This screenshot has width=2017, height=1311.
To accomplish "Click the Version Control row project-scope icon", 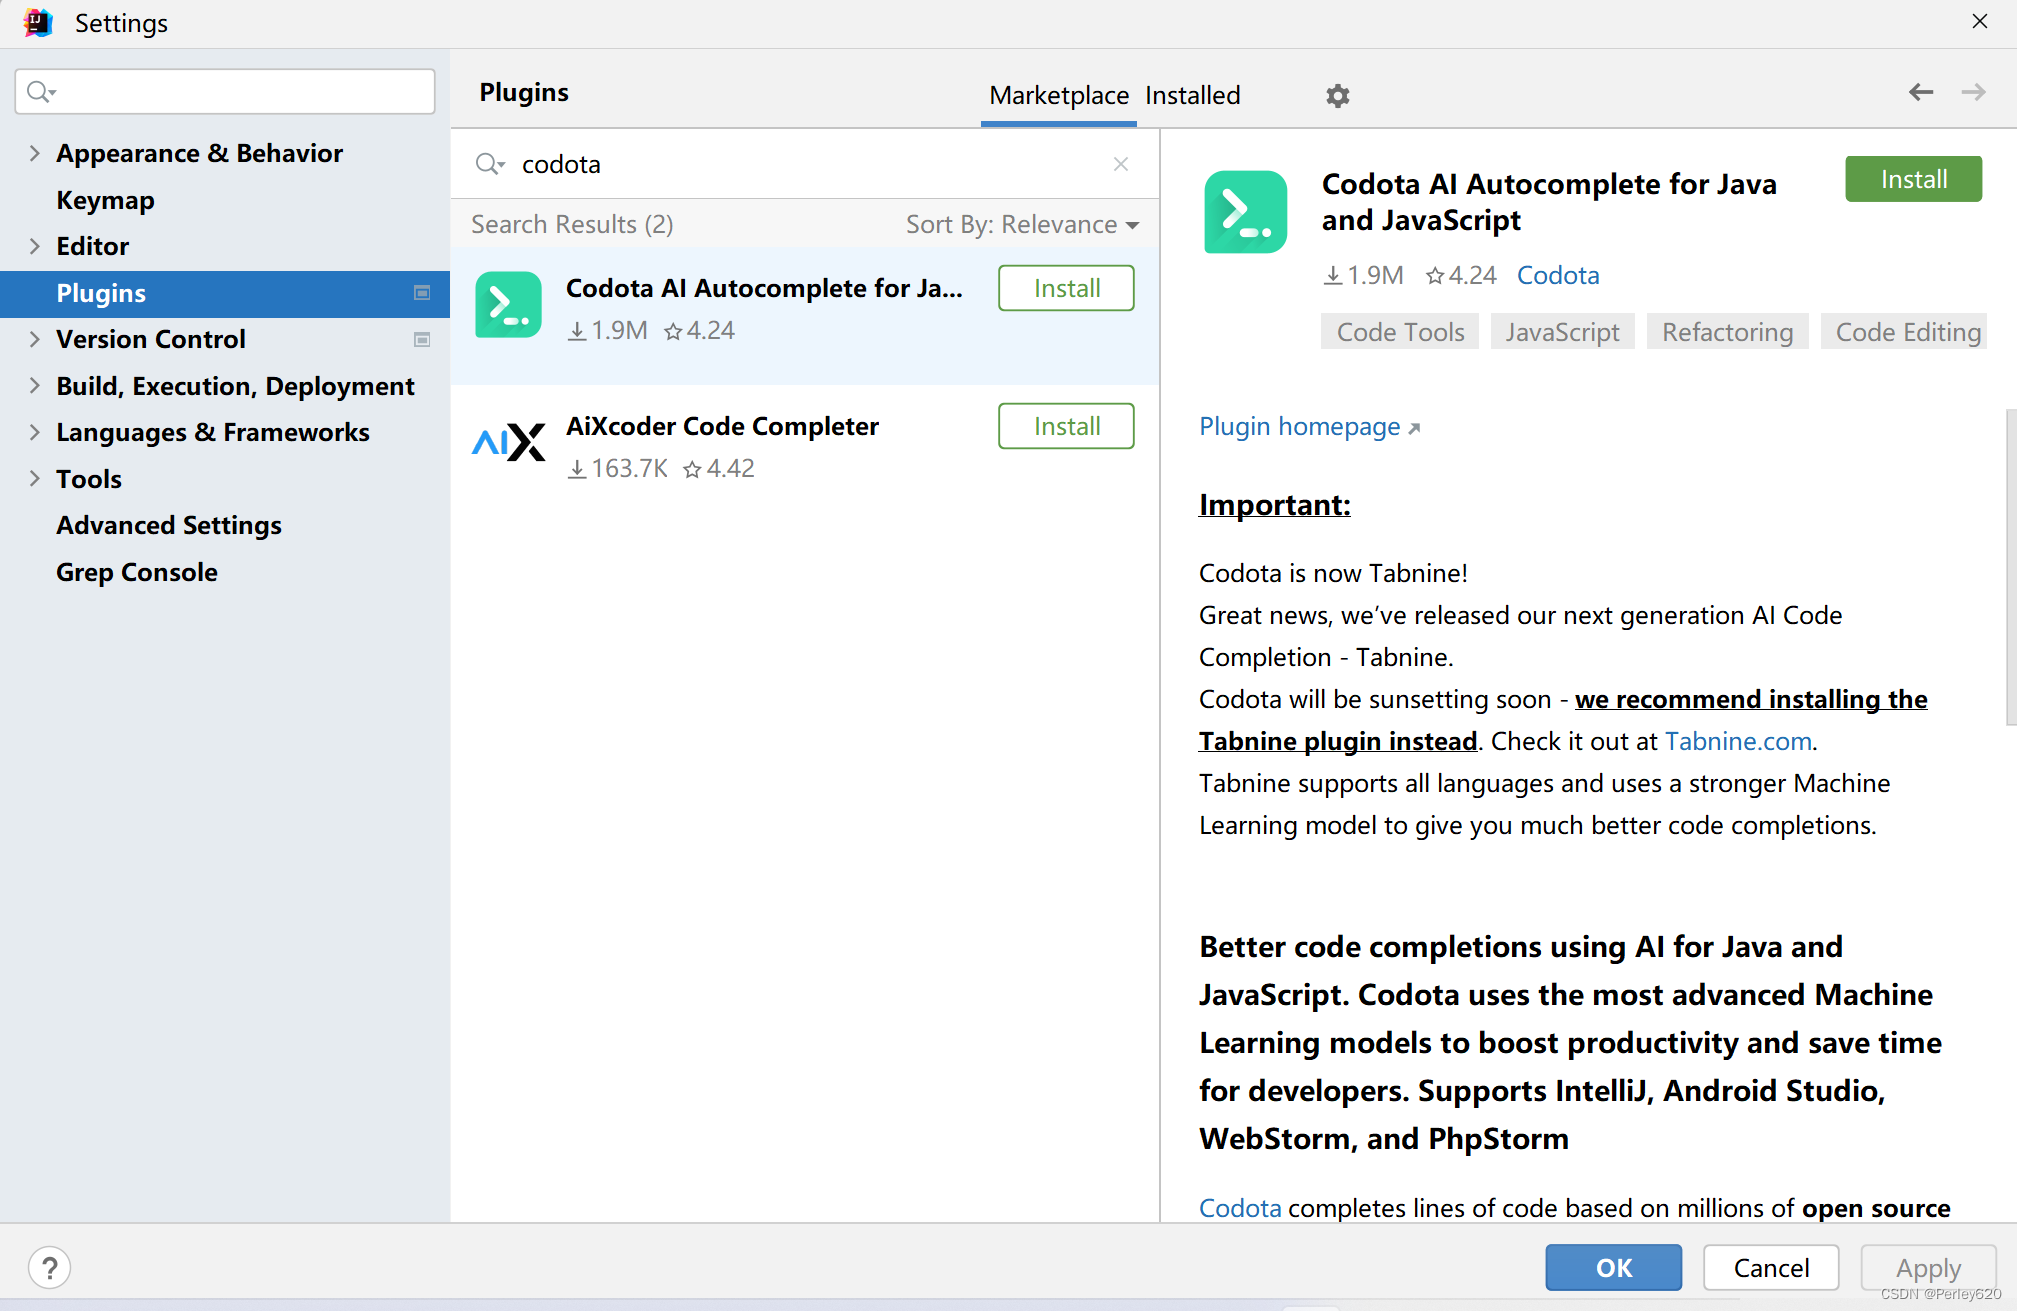I will click(x=422, y=340).
